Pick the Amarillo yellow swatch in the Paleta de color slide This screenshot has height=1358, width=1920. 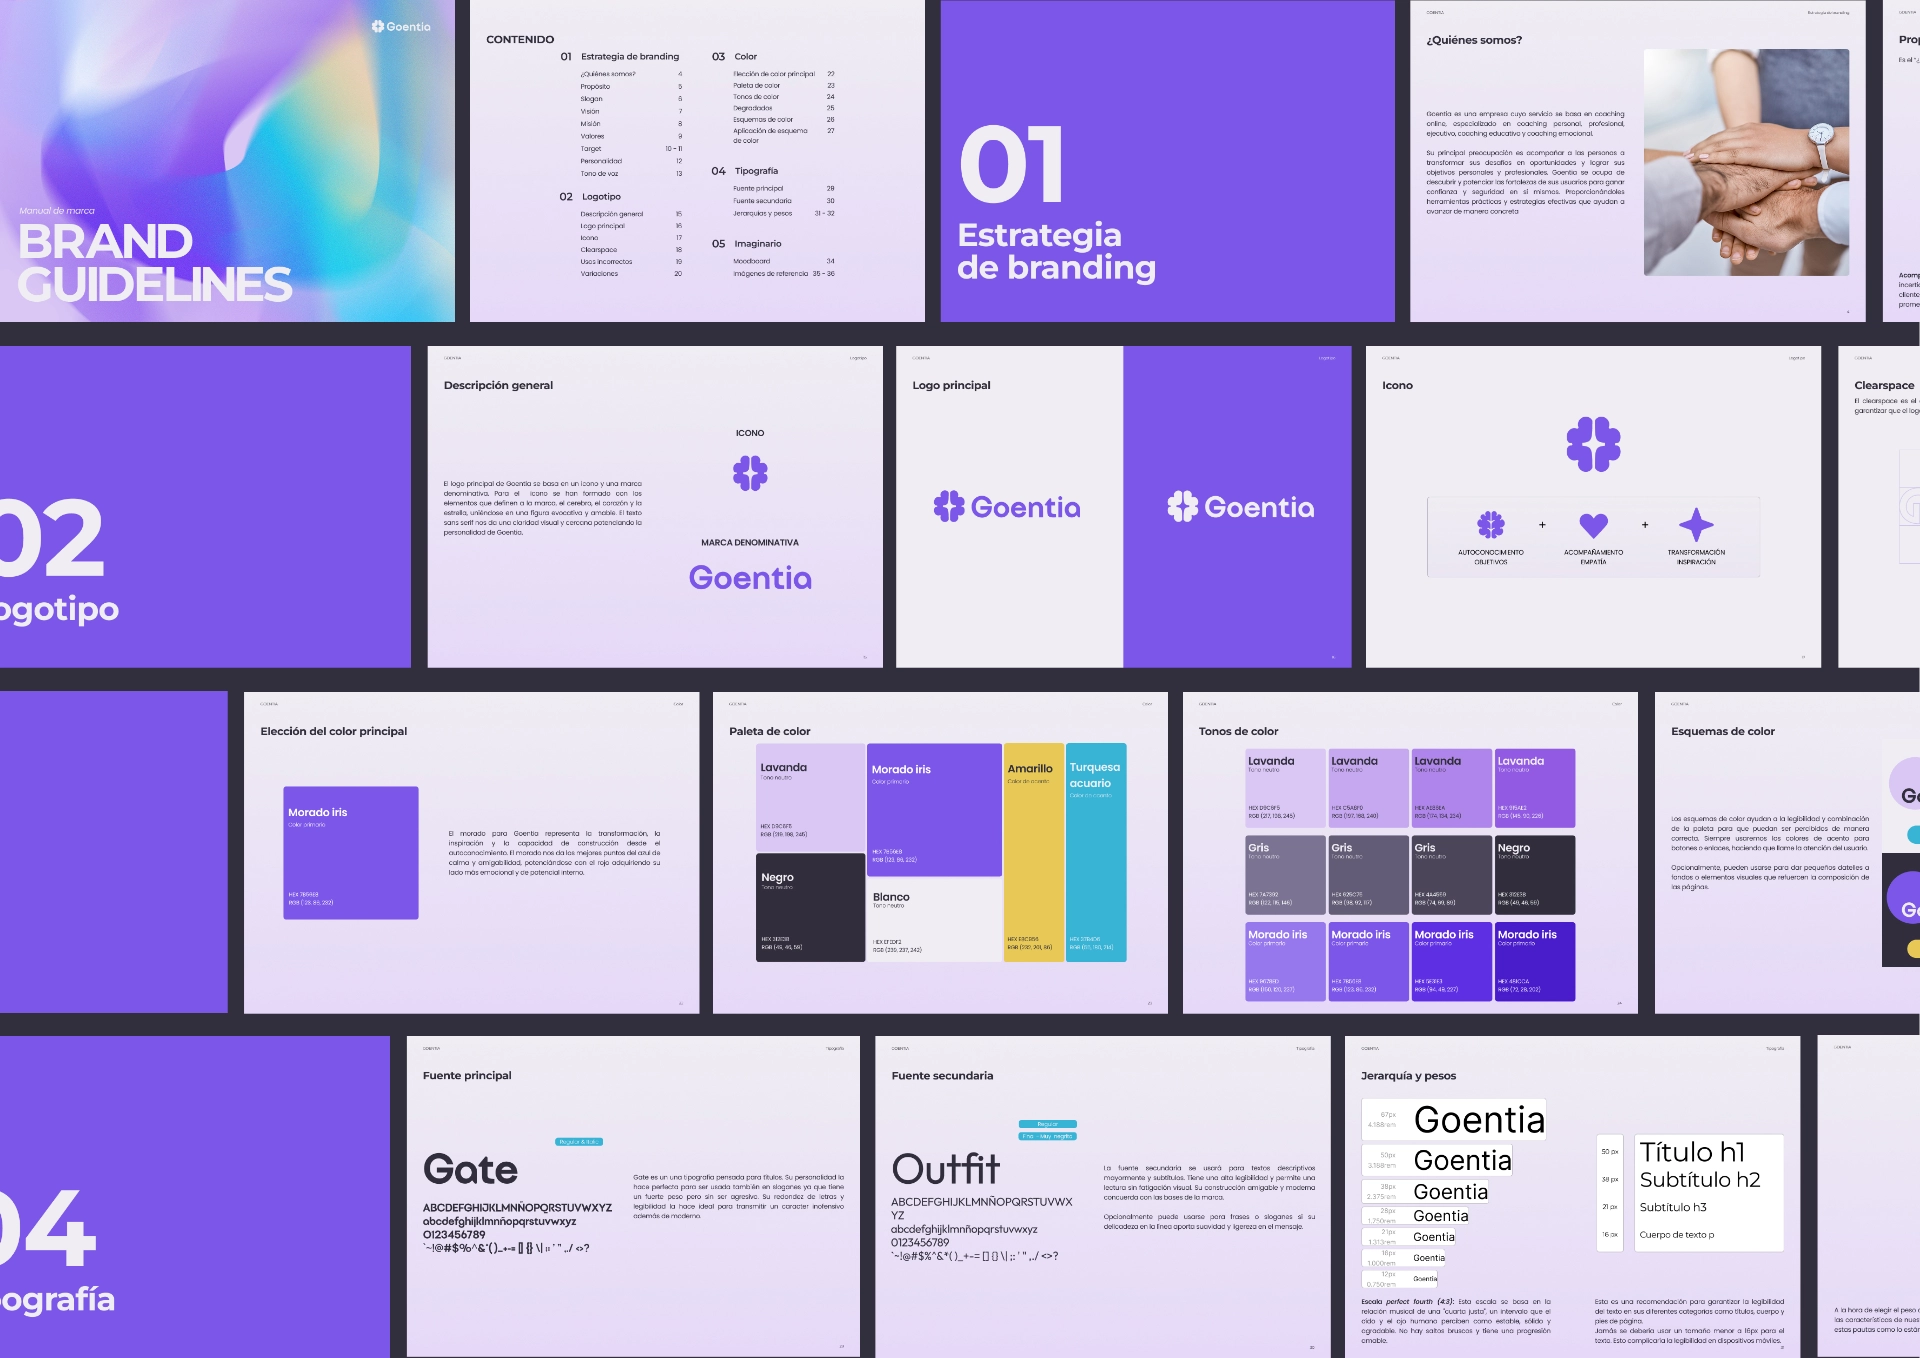point(1033,853)
